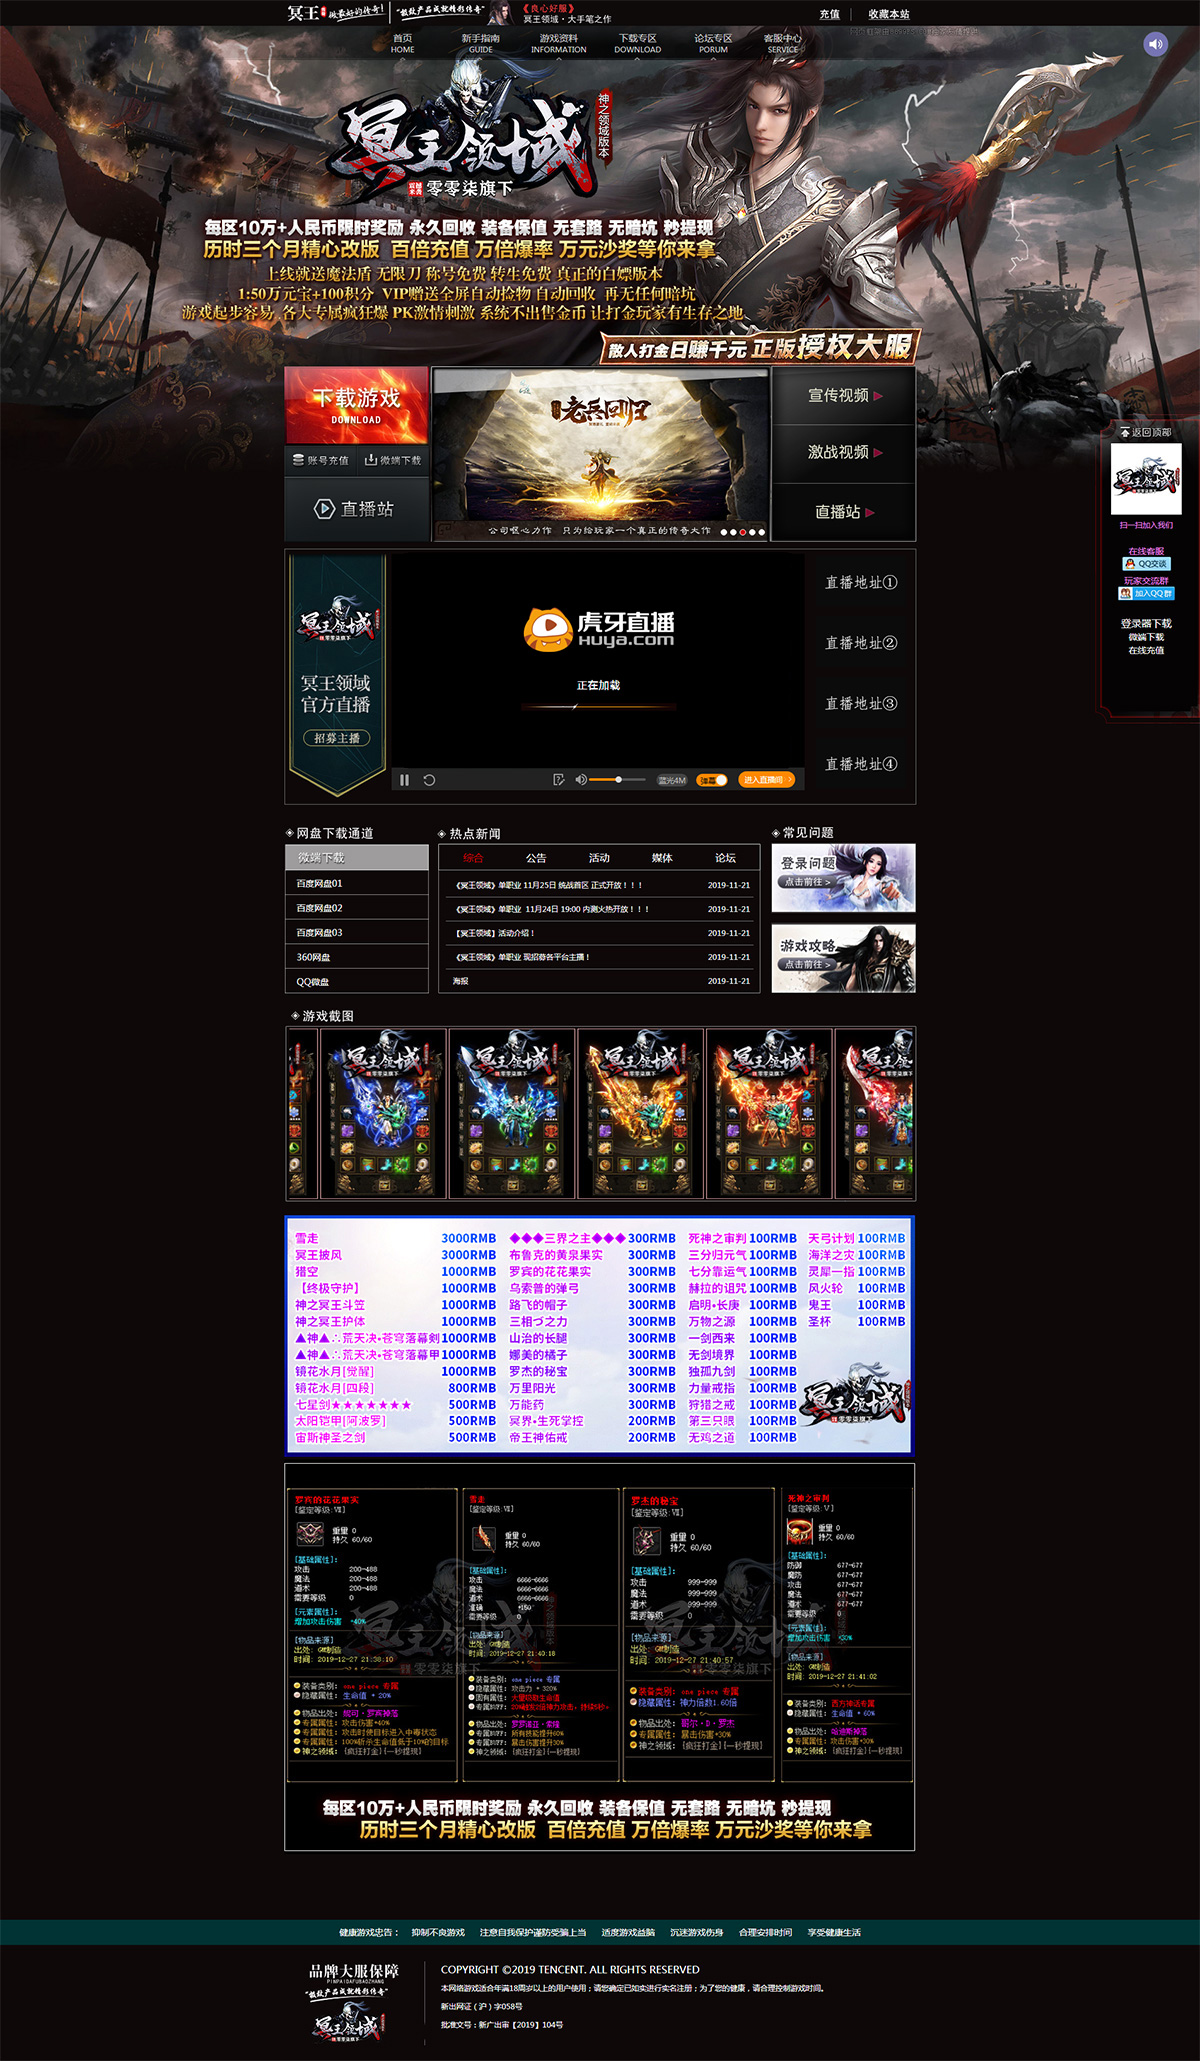Open the 激战视频 panel
The image size is (1200, 2061).
point(844,453)
